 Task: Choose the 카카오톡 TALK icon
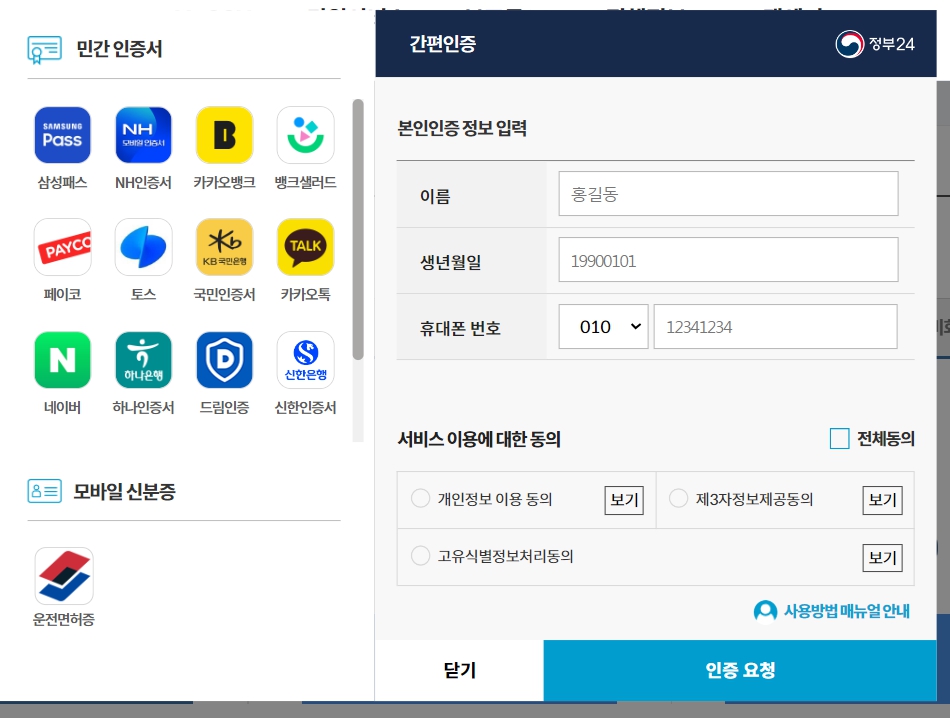(305, 247)
